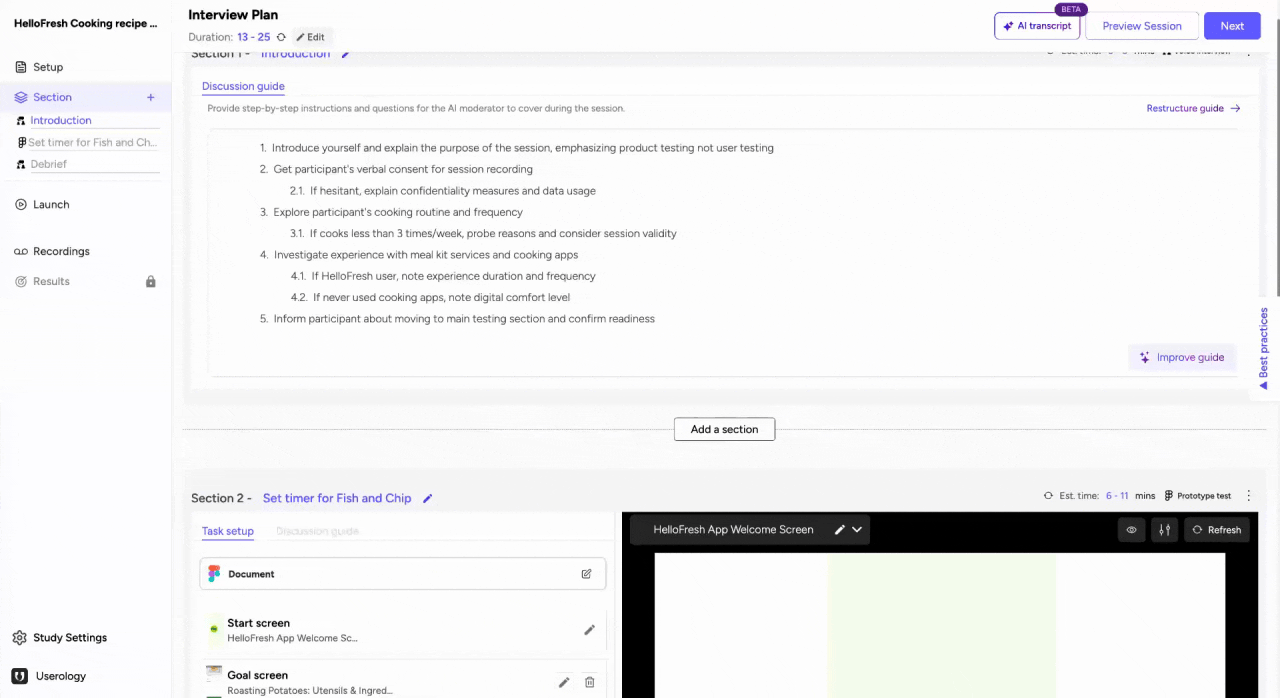Edit the Figma Document link
Screen dimensions: 1280x698
coord(586,574)
